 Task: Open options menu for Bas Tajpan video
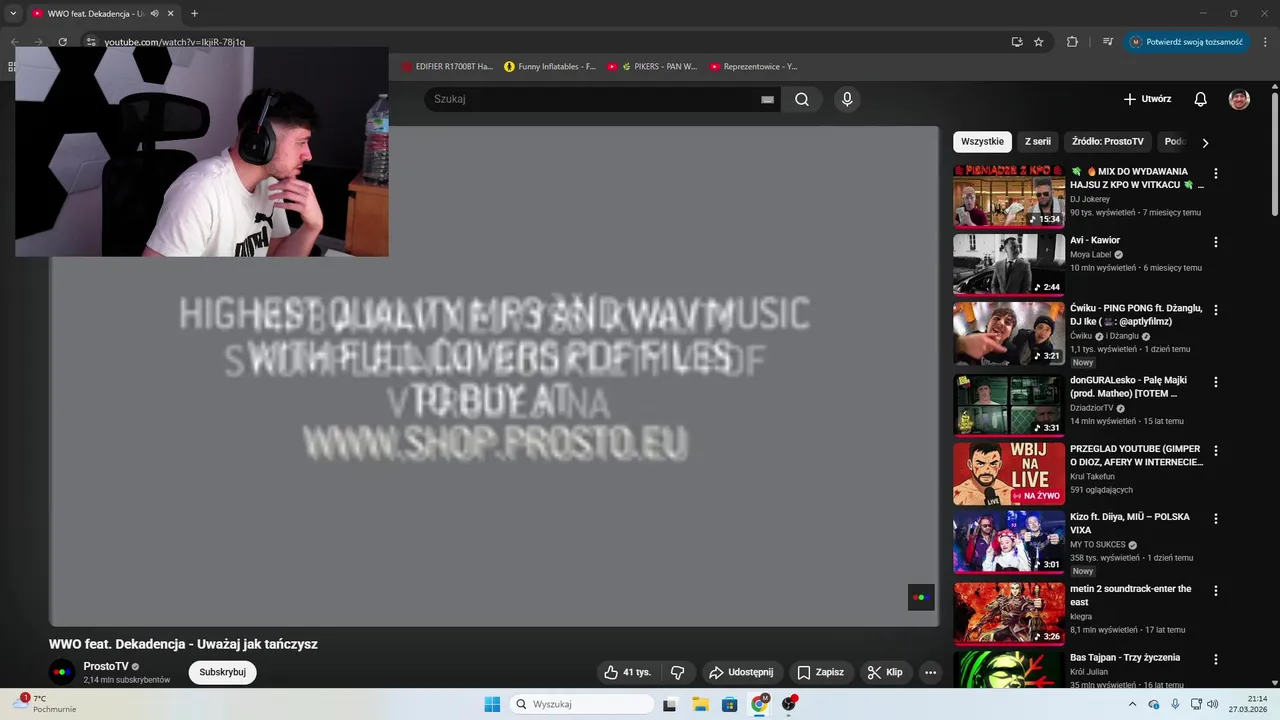coord(1216,659)
